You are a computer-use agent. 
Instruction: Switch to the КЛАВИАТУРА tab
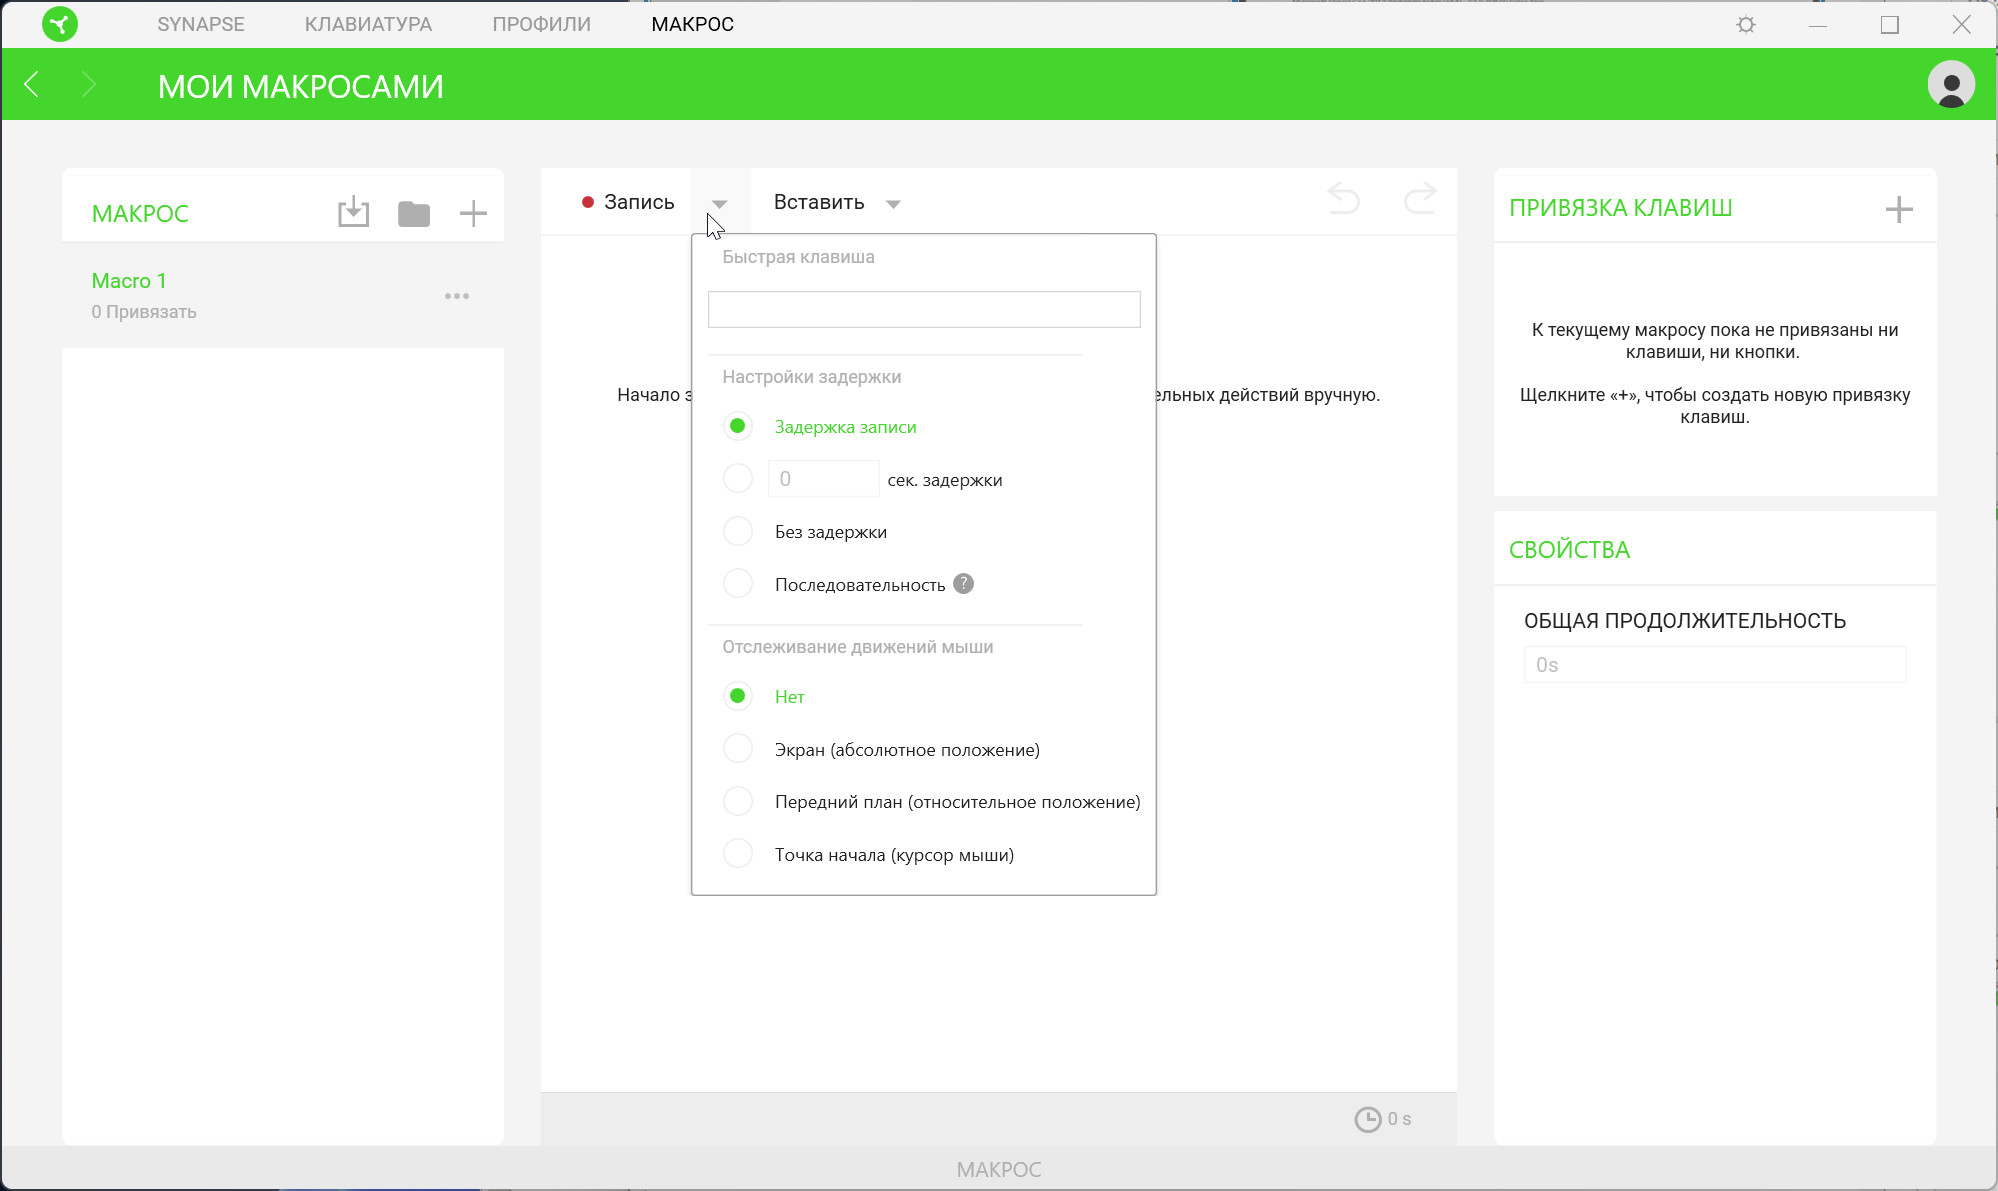(x=368, y=24)
